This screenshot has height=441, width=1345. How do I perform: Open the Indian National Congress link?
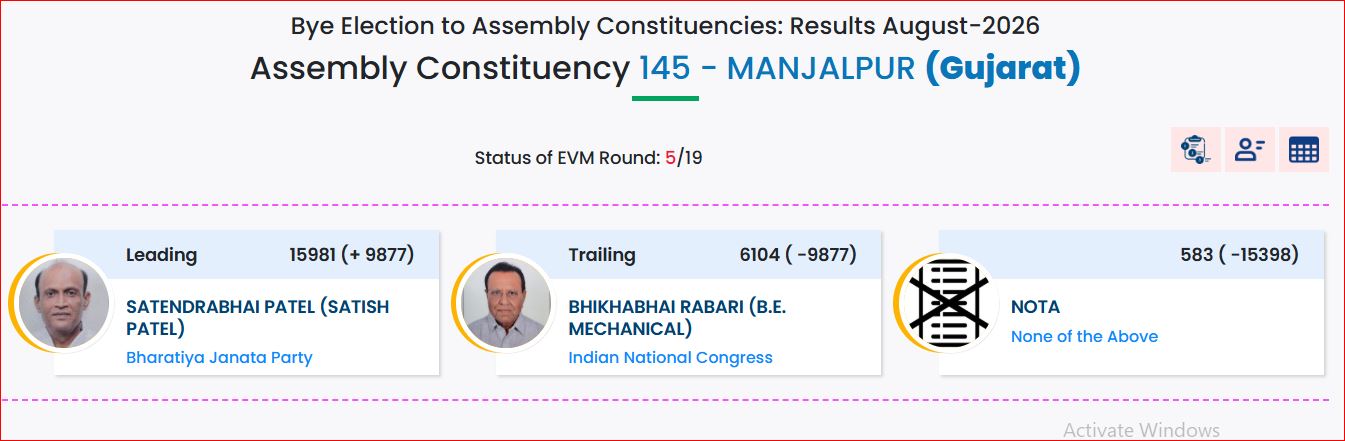point(670,357)
